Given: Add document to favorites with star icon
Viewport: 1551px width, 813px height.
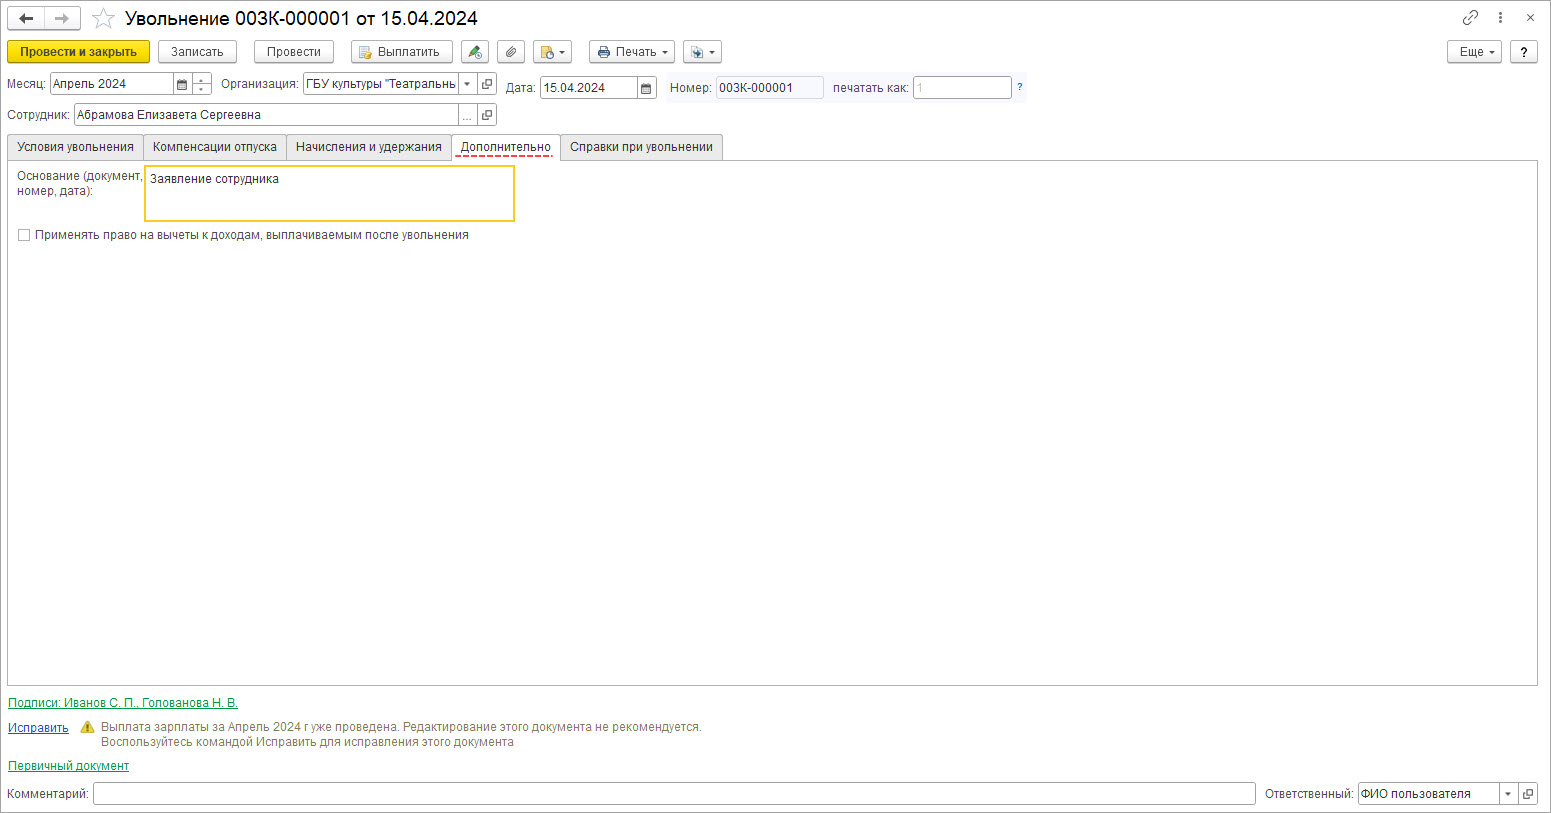Looking at the screenshot, I should [103, 18].
